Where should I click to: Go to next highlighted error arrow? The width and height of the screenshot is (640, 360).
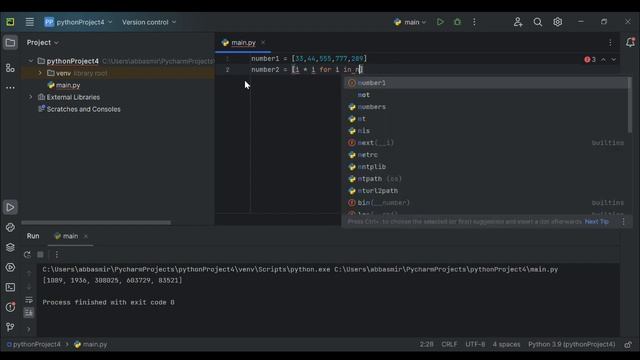613,60
